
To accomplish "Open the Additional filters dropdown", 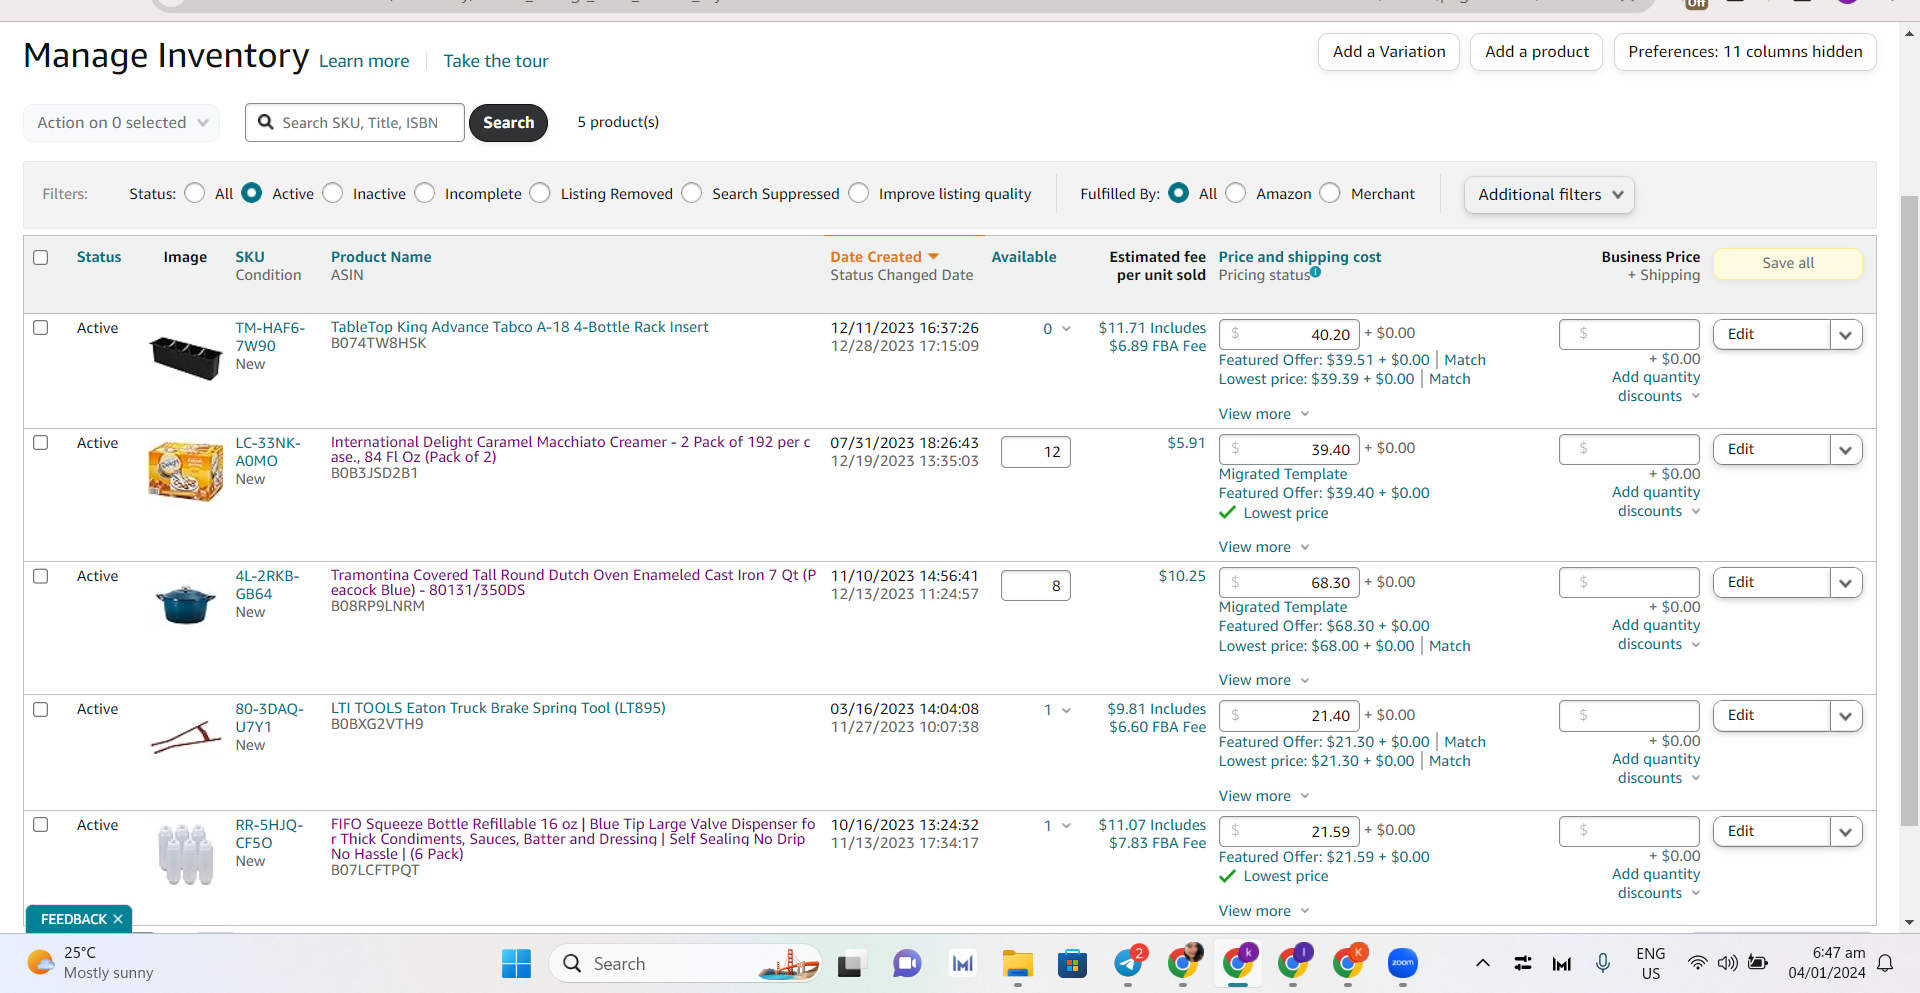I will [1549, 194].
